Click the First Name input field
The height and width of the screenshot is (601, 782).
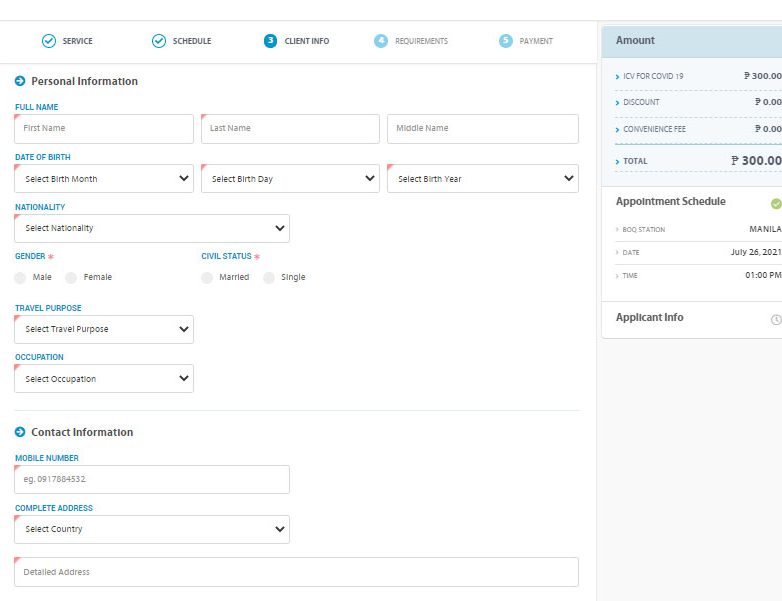click(104, 128)
